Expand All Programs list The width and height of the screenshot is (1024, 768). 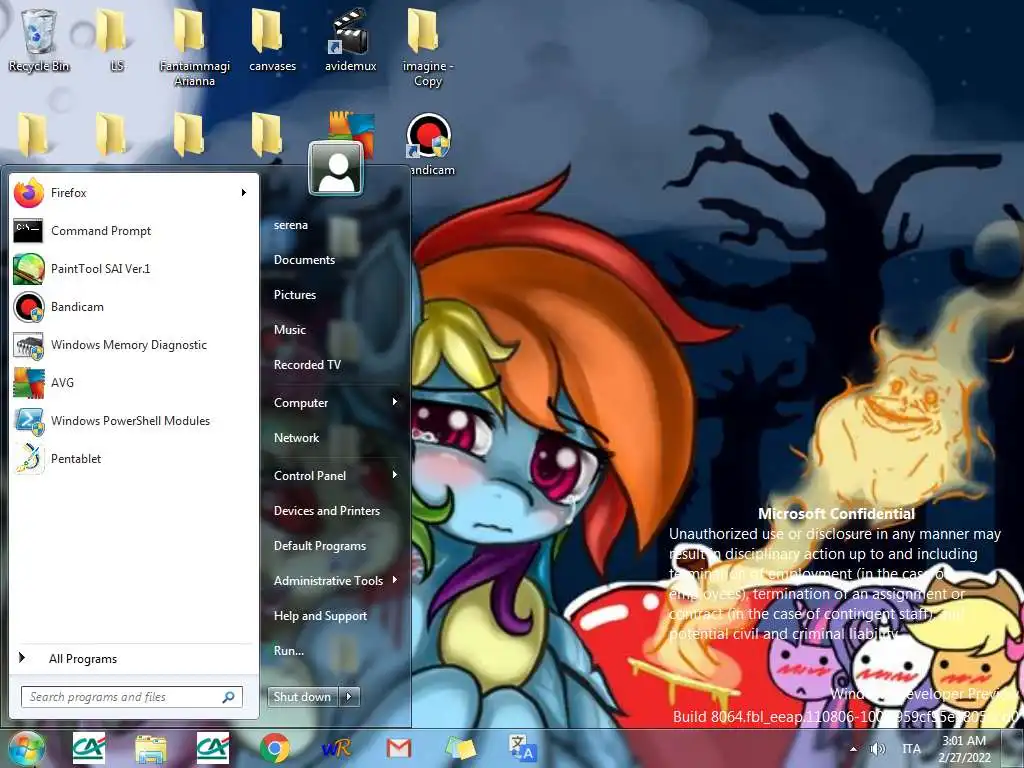tap(82, 659)
